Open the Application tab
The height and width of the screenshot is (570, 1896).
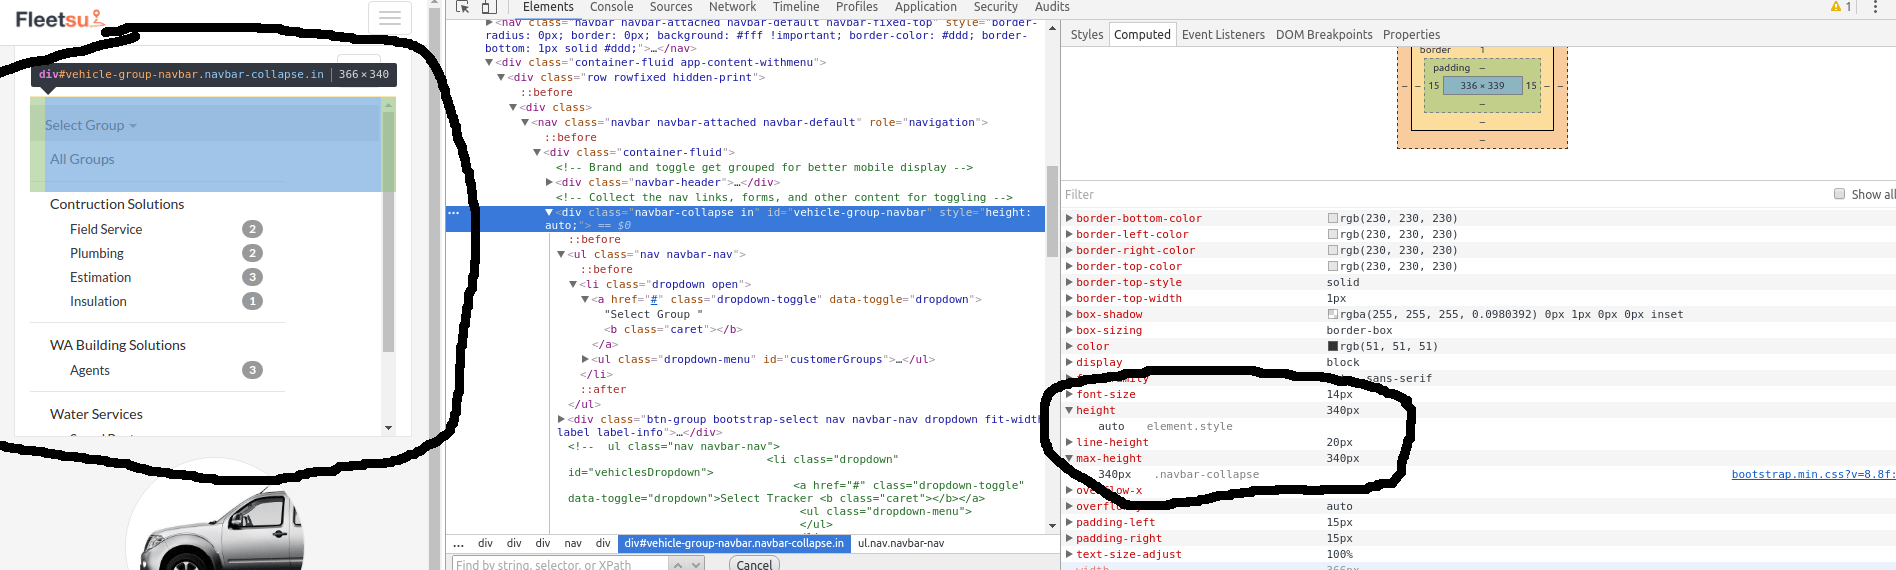coord(926,7)
